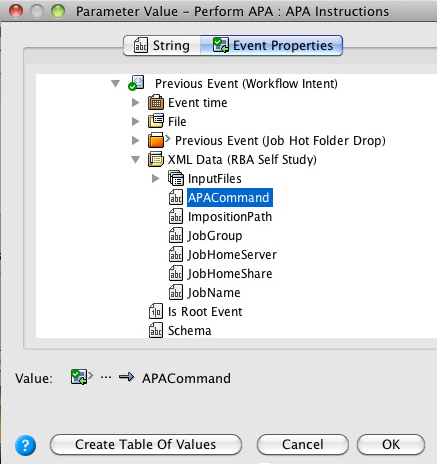Click Create Table Of Values button
This screenshot has height=464, width=437.
tap(146, 444)
